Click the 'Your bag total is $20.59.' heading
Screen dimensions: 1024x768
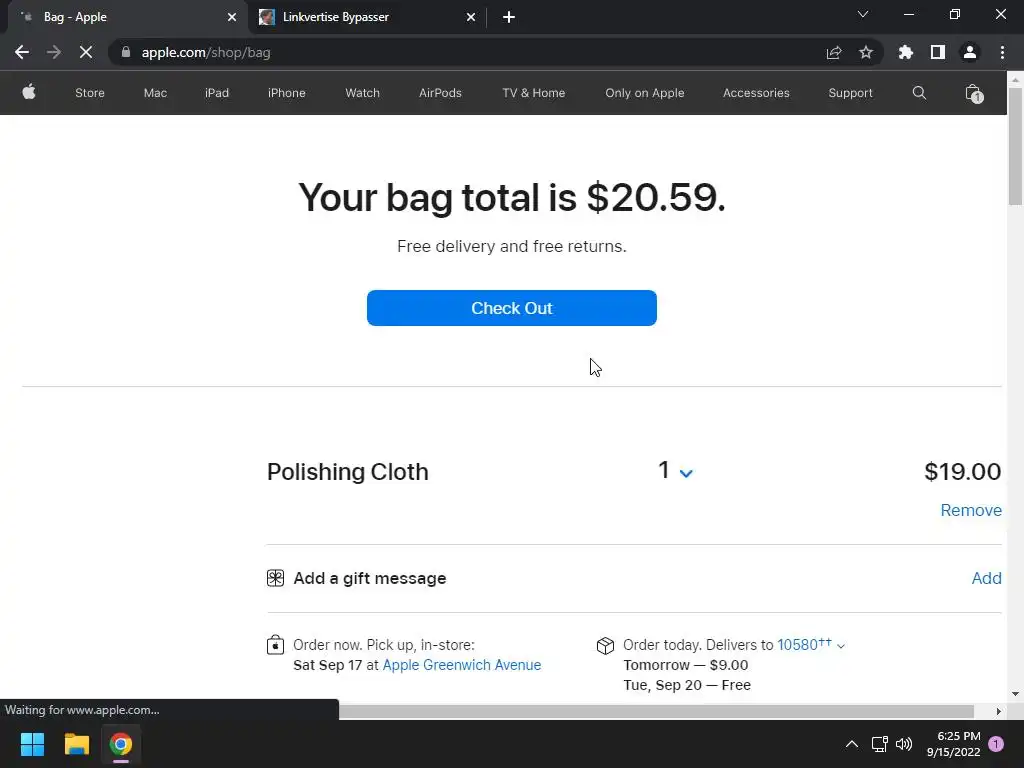point(512,197)
